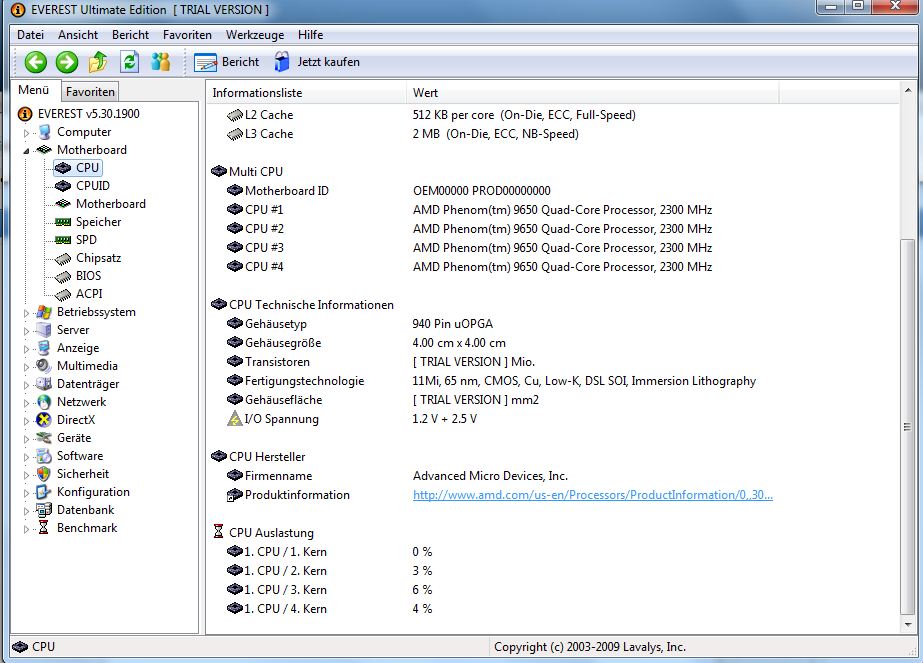This screenshot has height=663, width=923.
Task: Click the Netzwerk globe icon
Action: tap(44, 402)
